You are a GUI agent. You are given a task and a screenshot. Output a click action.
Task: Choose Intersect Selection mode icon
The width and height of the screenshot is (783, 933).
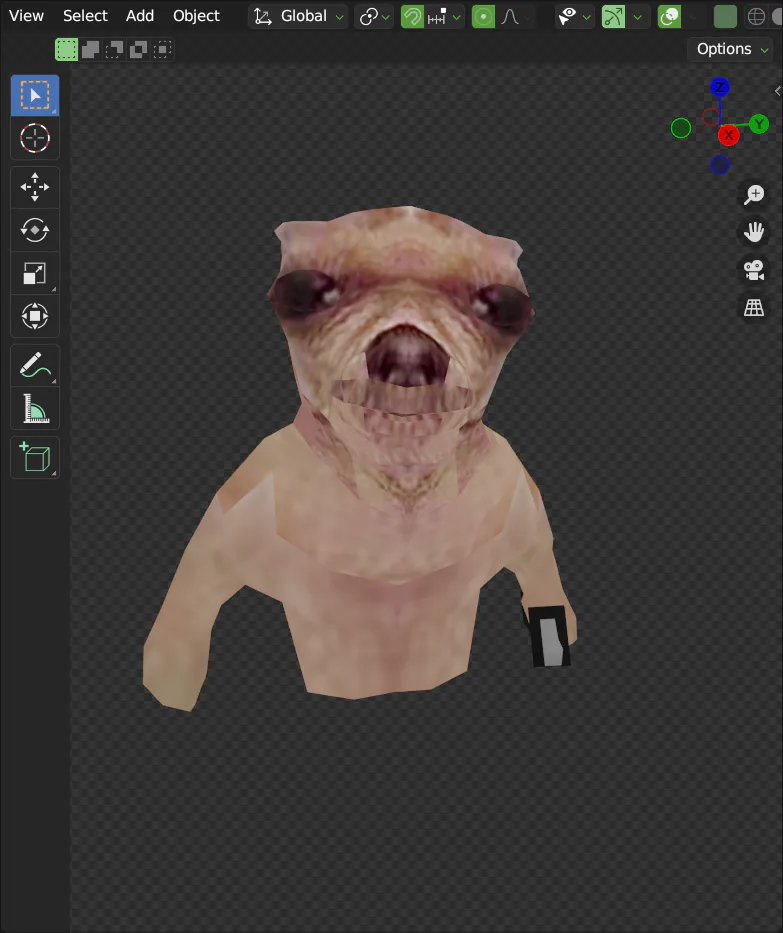pos(162,49)
